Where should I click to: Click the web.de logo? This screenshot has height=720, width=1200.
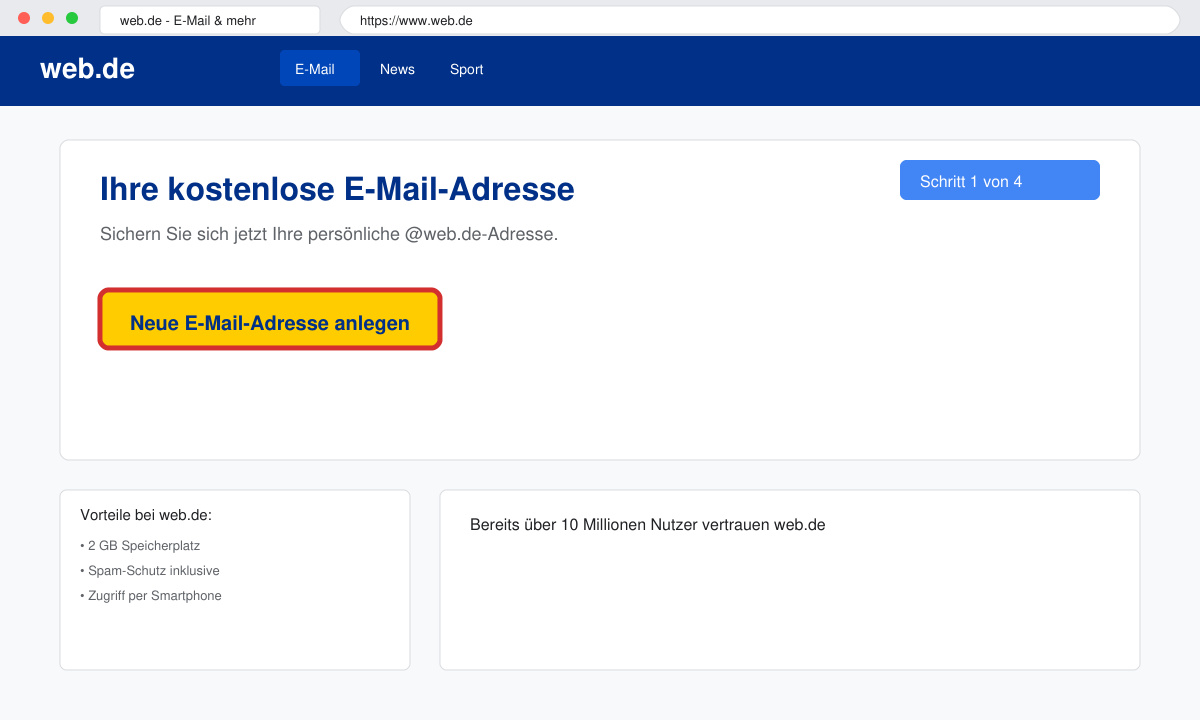tap(87, 68)
